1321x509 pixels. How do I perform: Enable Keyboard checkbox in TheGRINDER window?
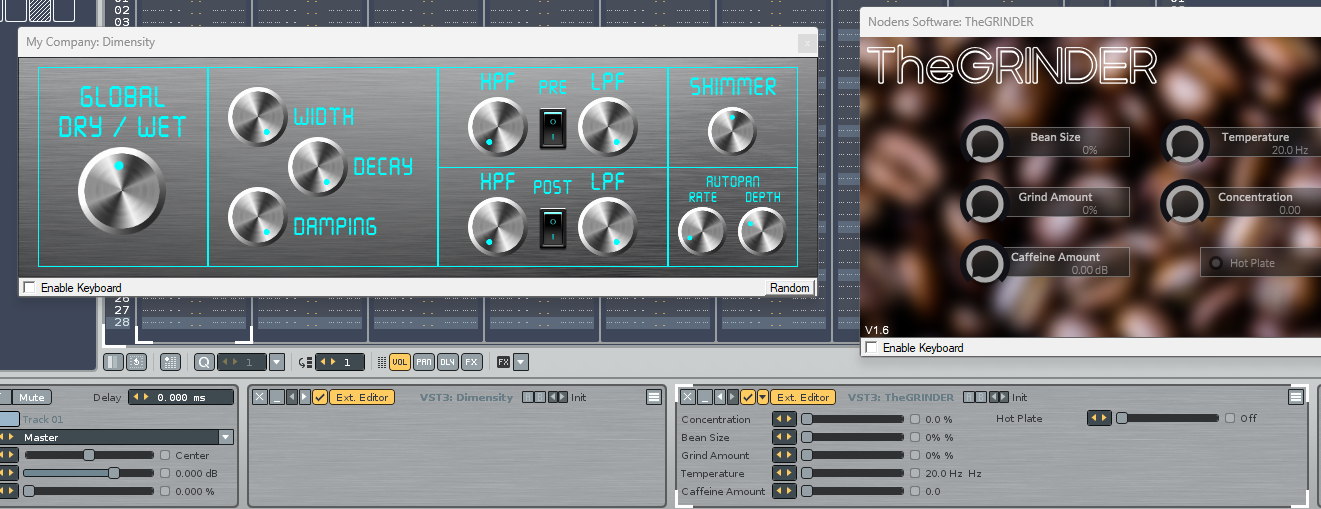pyautogui.click(x=871, y=348)
